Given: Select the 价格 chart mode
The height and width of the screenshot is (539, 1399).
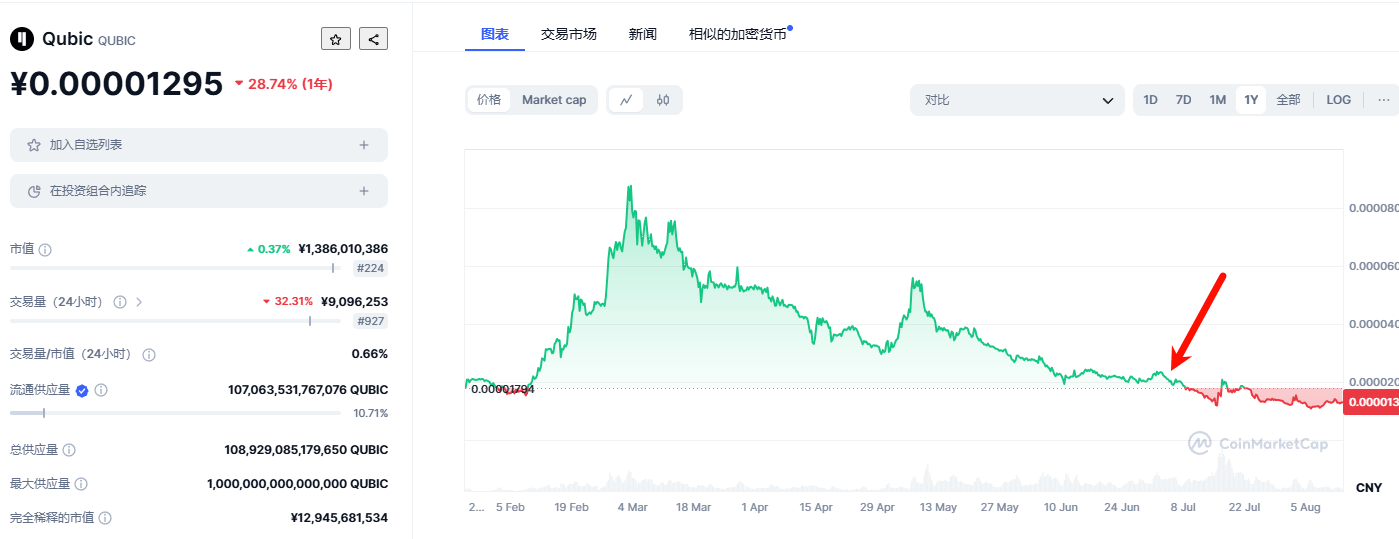Looking at the screenshot, I should (489, 100).
